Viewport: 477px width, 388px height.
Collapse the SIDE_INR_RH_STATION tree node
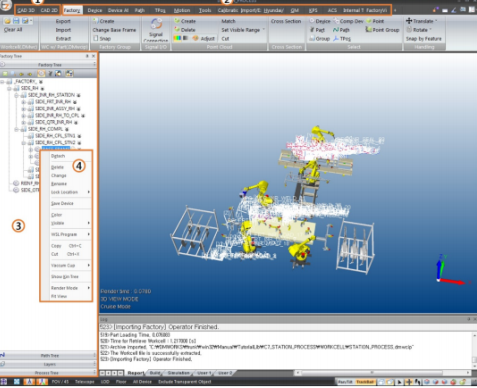pos(16,95)
